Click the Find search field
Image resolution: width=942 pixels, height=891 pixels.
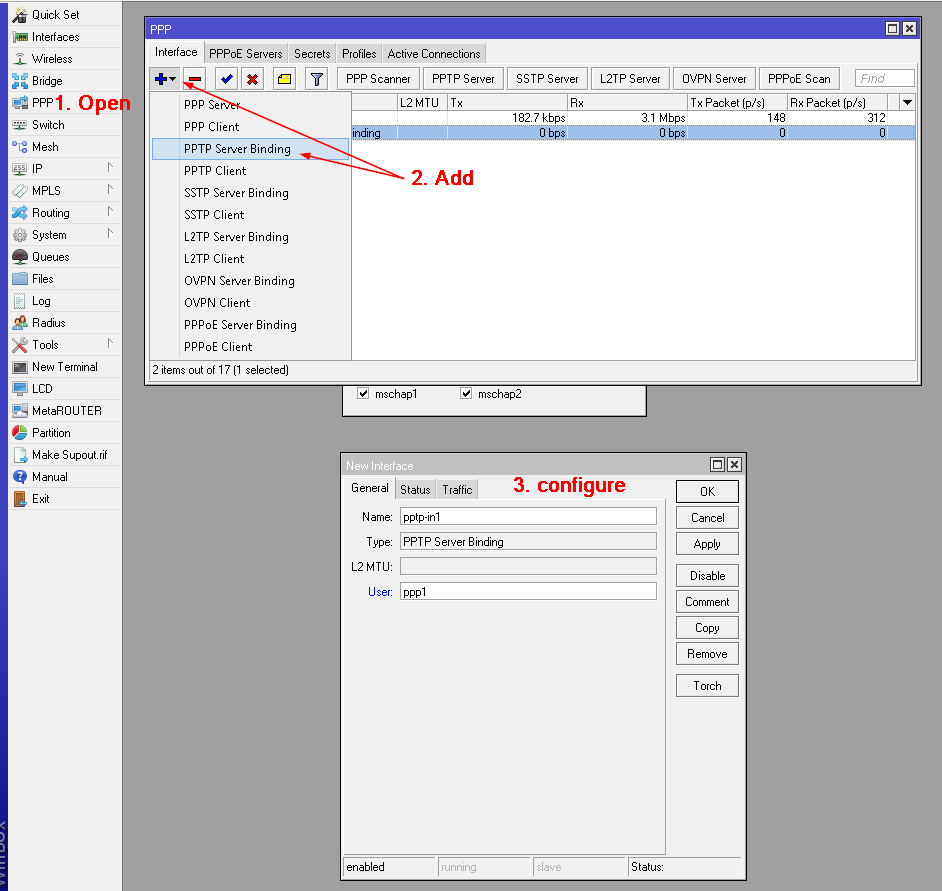[x=884, y=78]
